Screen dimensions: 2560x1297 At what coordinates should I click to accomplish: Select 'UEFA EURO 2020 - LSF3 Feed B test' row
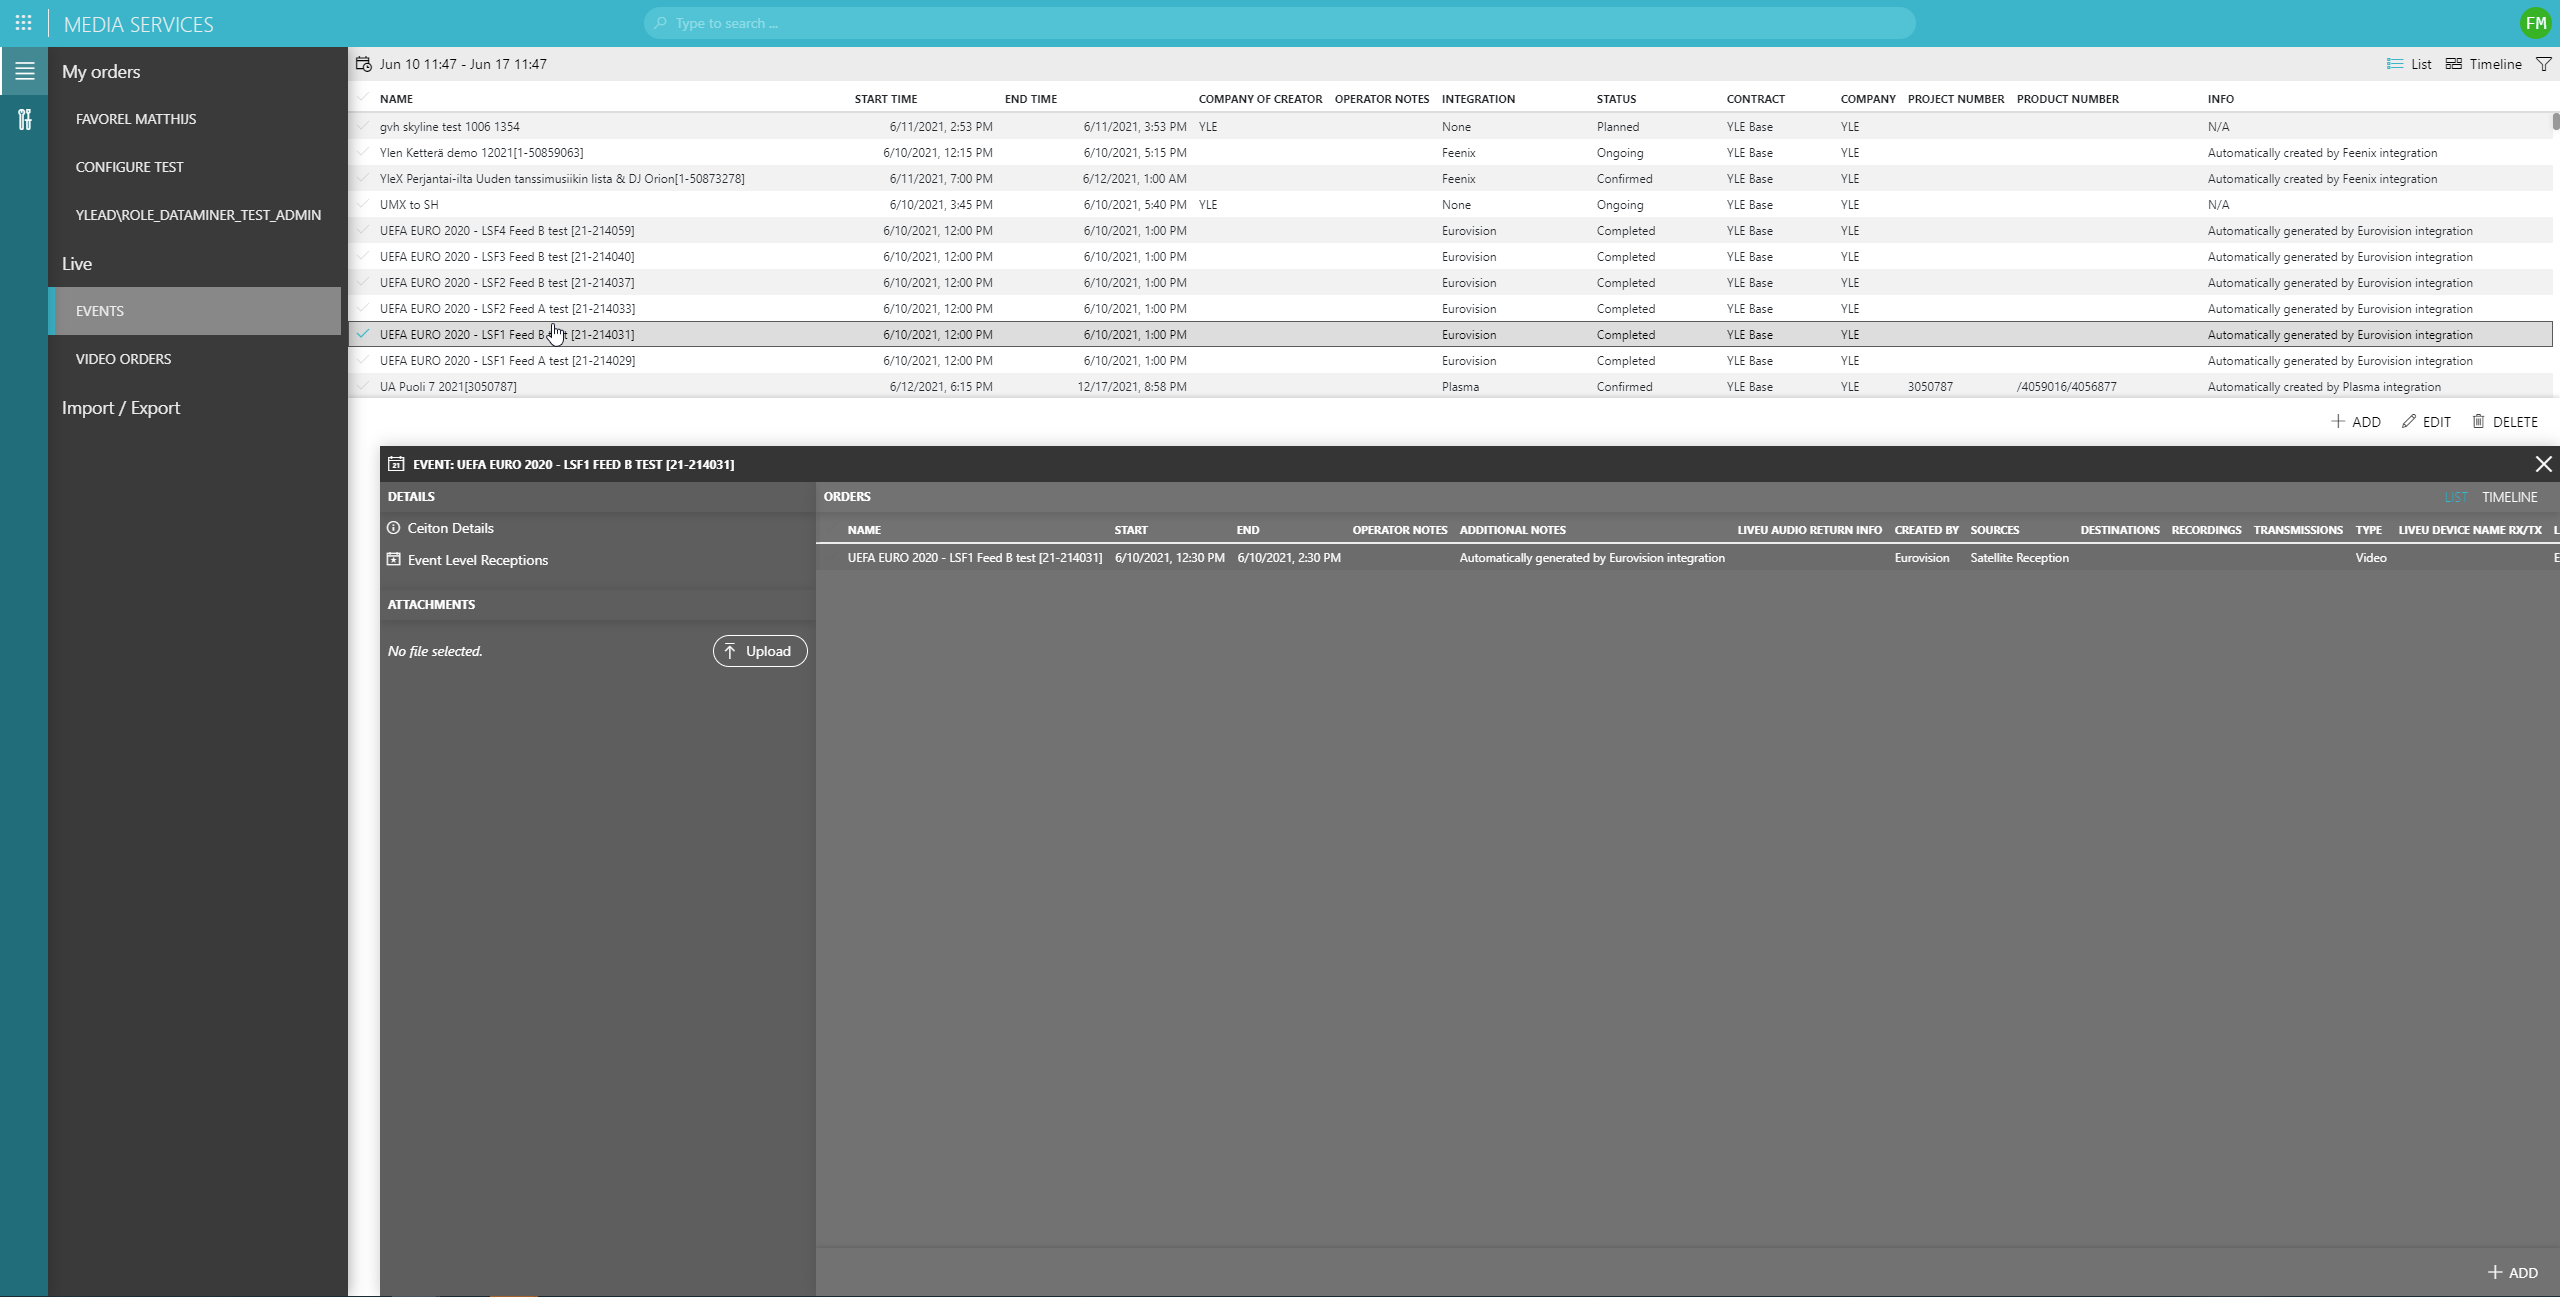tap(1450, 257)
